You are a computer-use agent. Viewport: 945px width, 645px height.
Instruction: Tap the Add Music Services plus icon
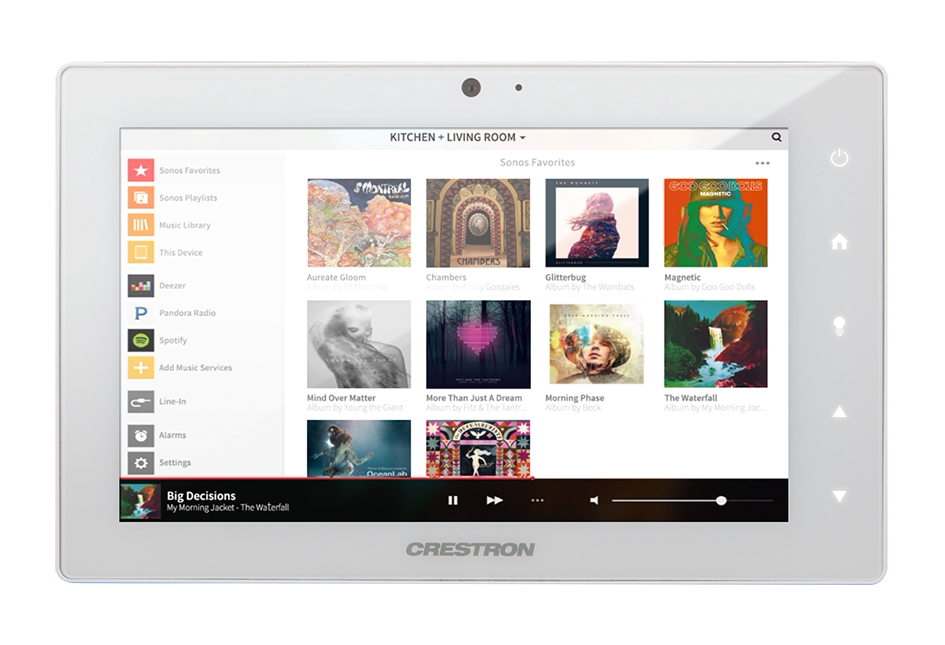point(140,368)
